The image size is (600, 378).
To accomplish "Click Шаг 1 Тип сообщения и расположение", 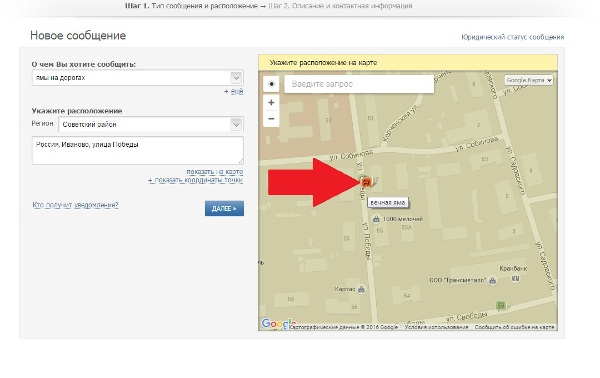I will 191,6.
